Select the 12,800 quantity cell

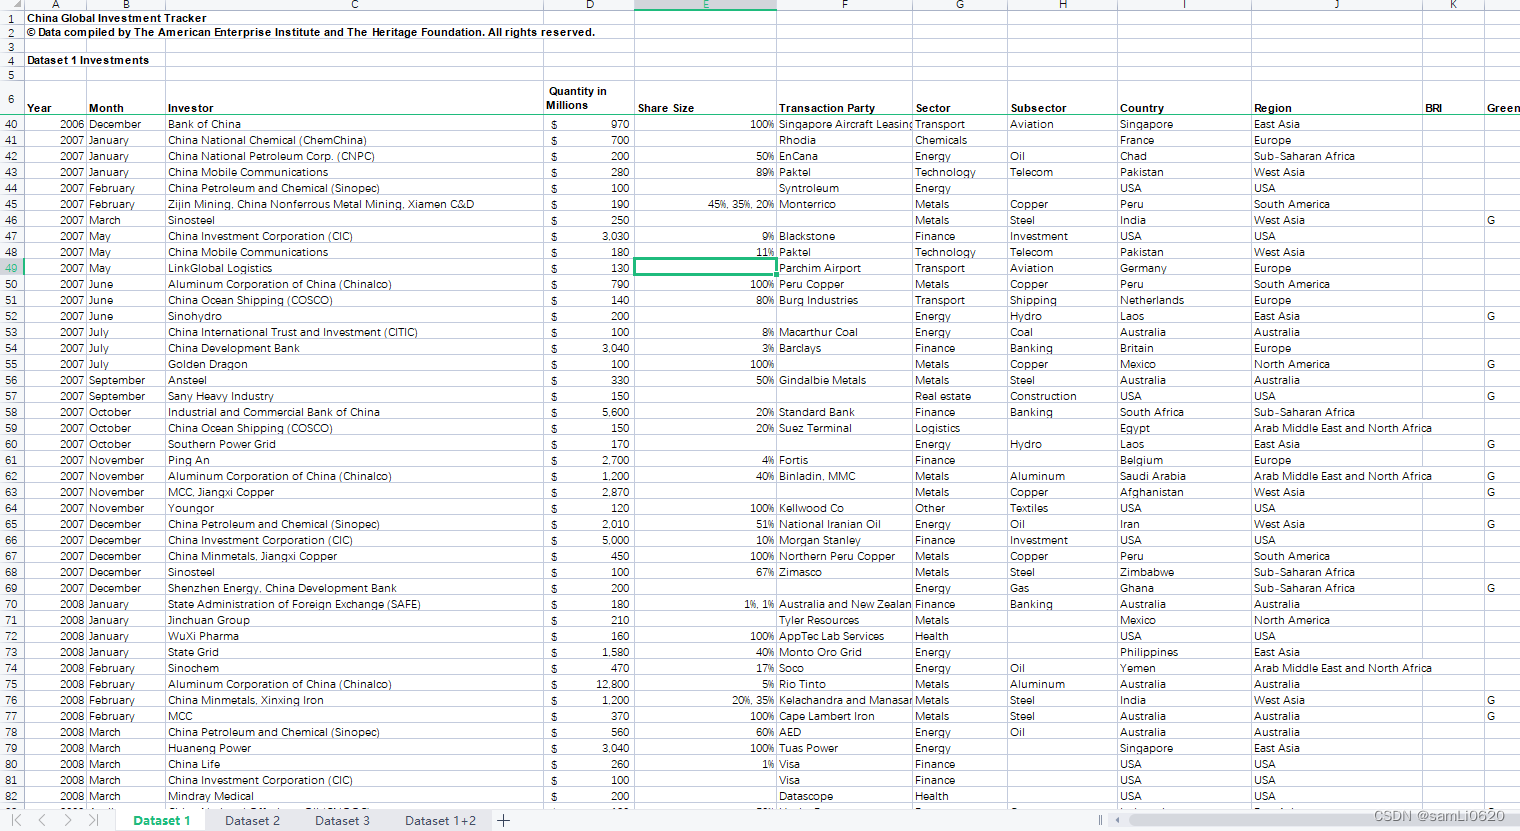[589, 684]
